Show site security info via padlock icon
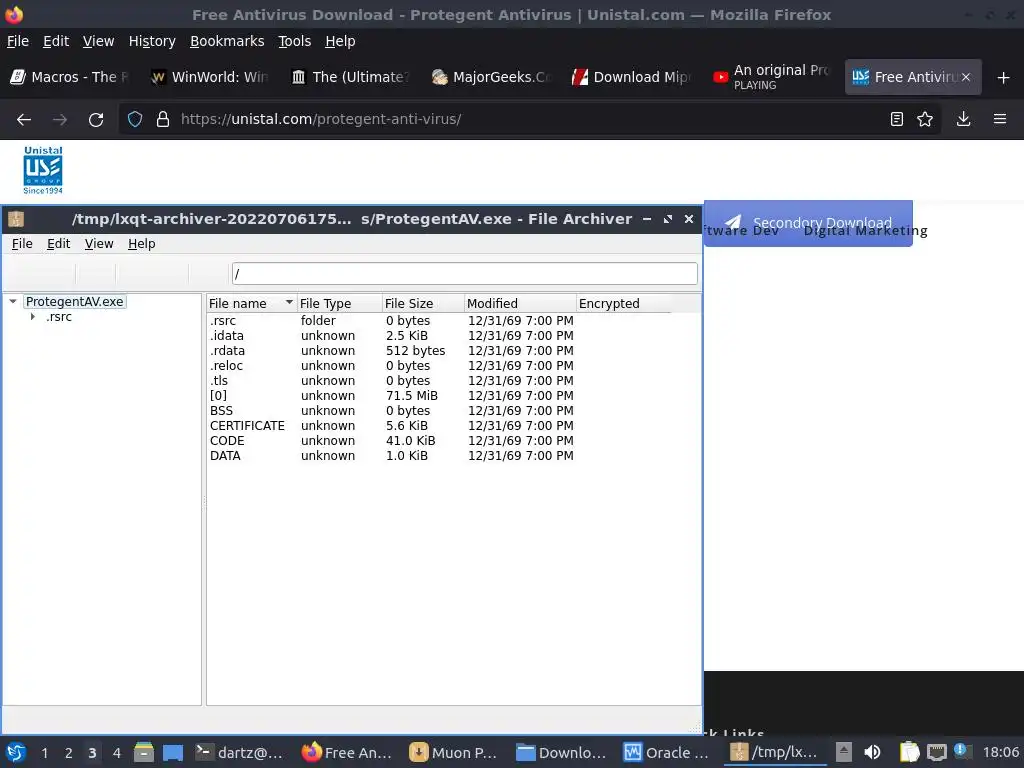 [x=163, y=120]
